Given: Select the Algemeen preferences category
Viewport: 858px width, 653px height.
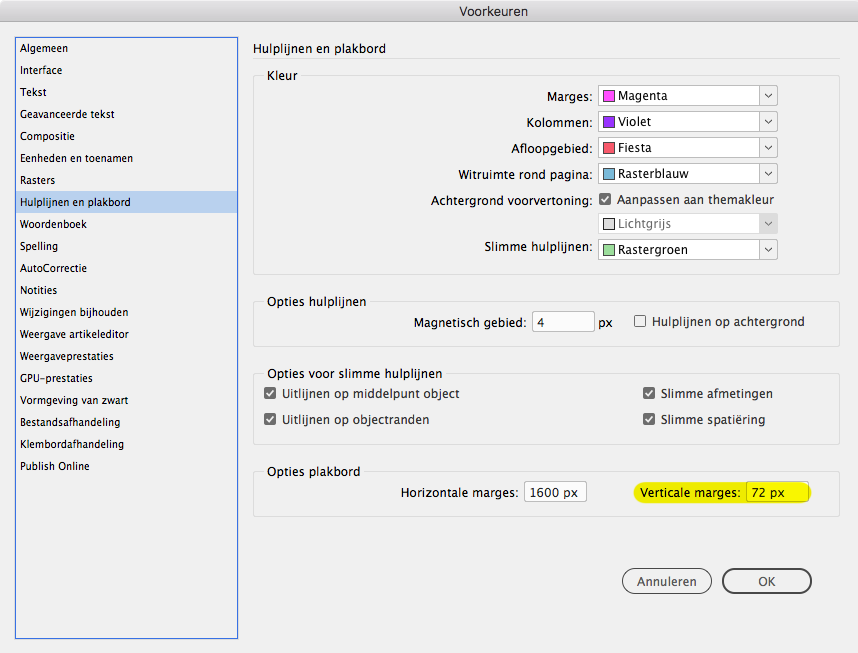Looking at the screenshot, I should (44, 48).
